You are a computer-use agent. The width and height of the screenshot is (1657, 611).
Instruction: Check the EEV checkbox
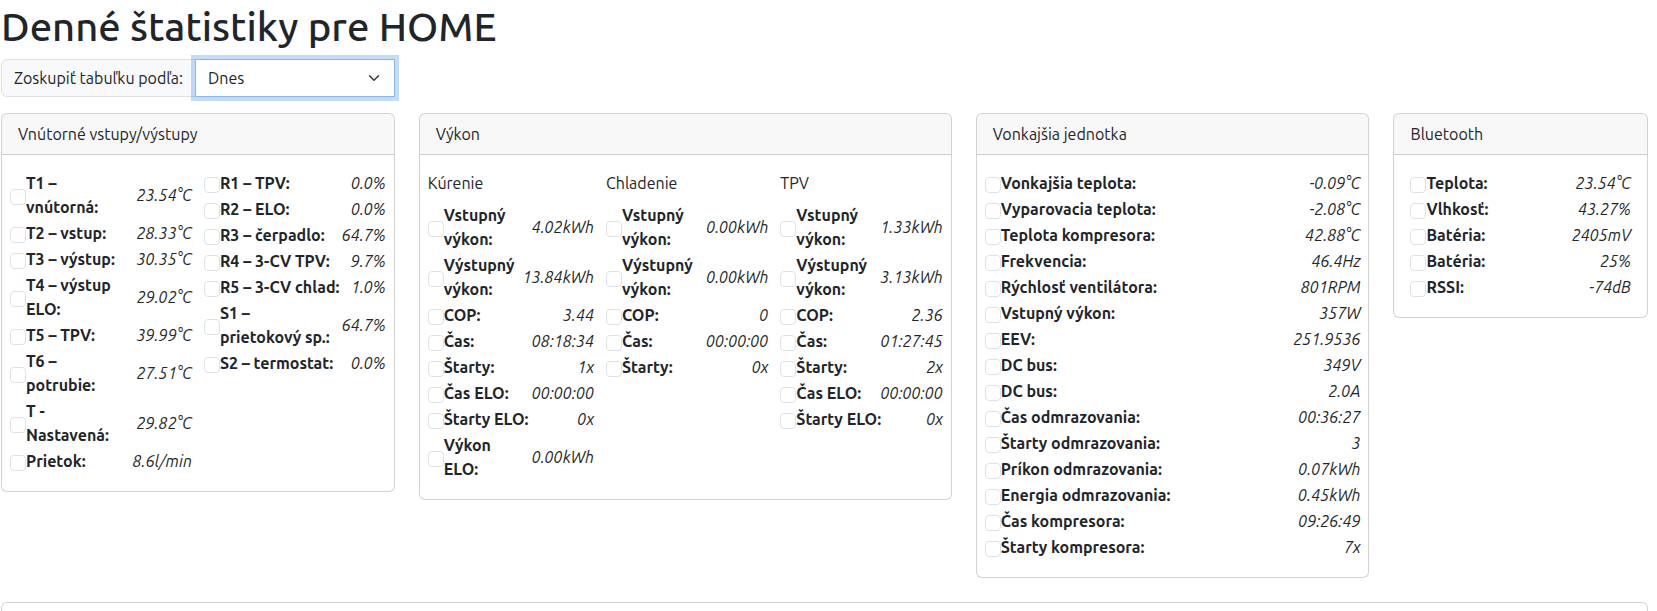tap(993, 340)
